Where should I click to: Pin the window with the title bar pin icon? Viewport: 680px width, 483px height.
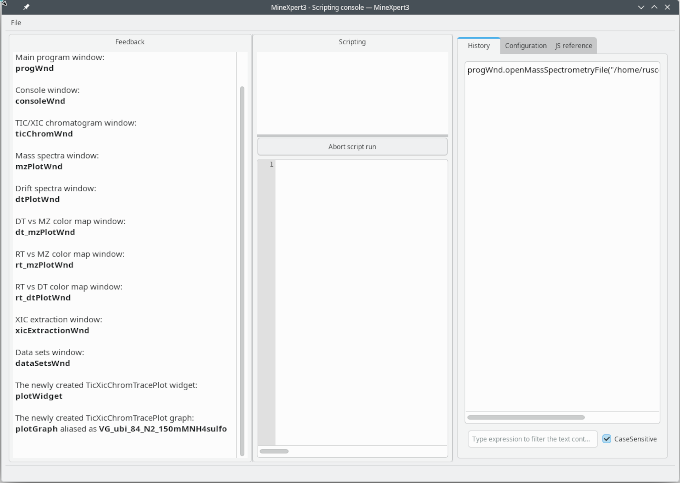coord(26,7)
